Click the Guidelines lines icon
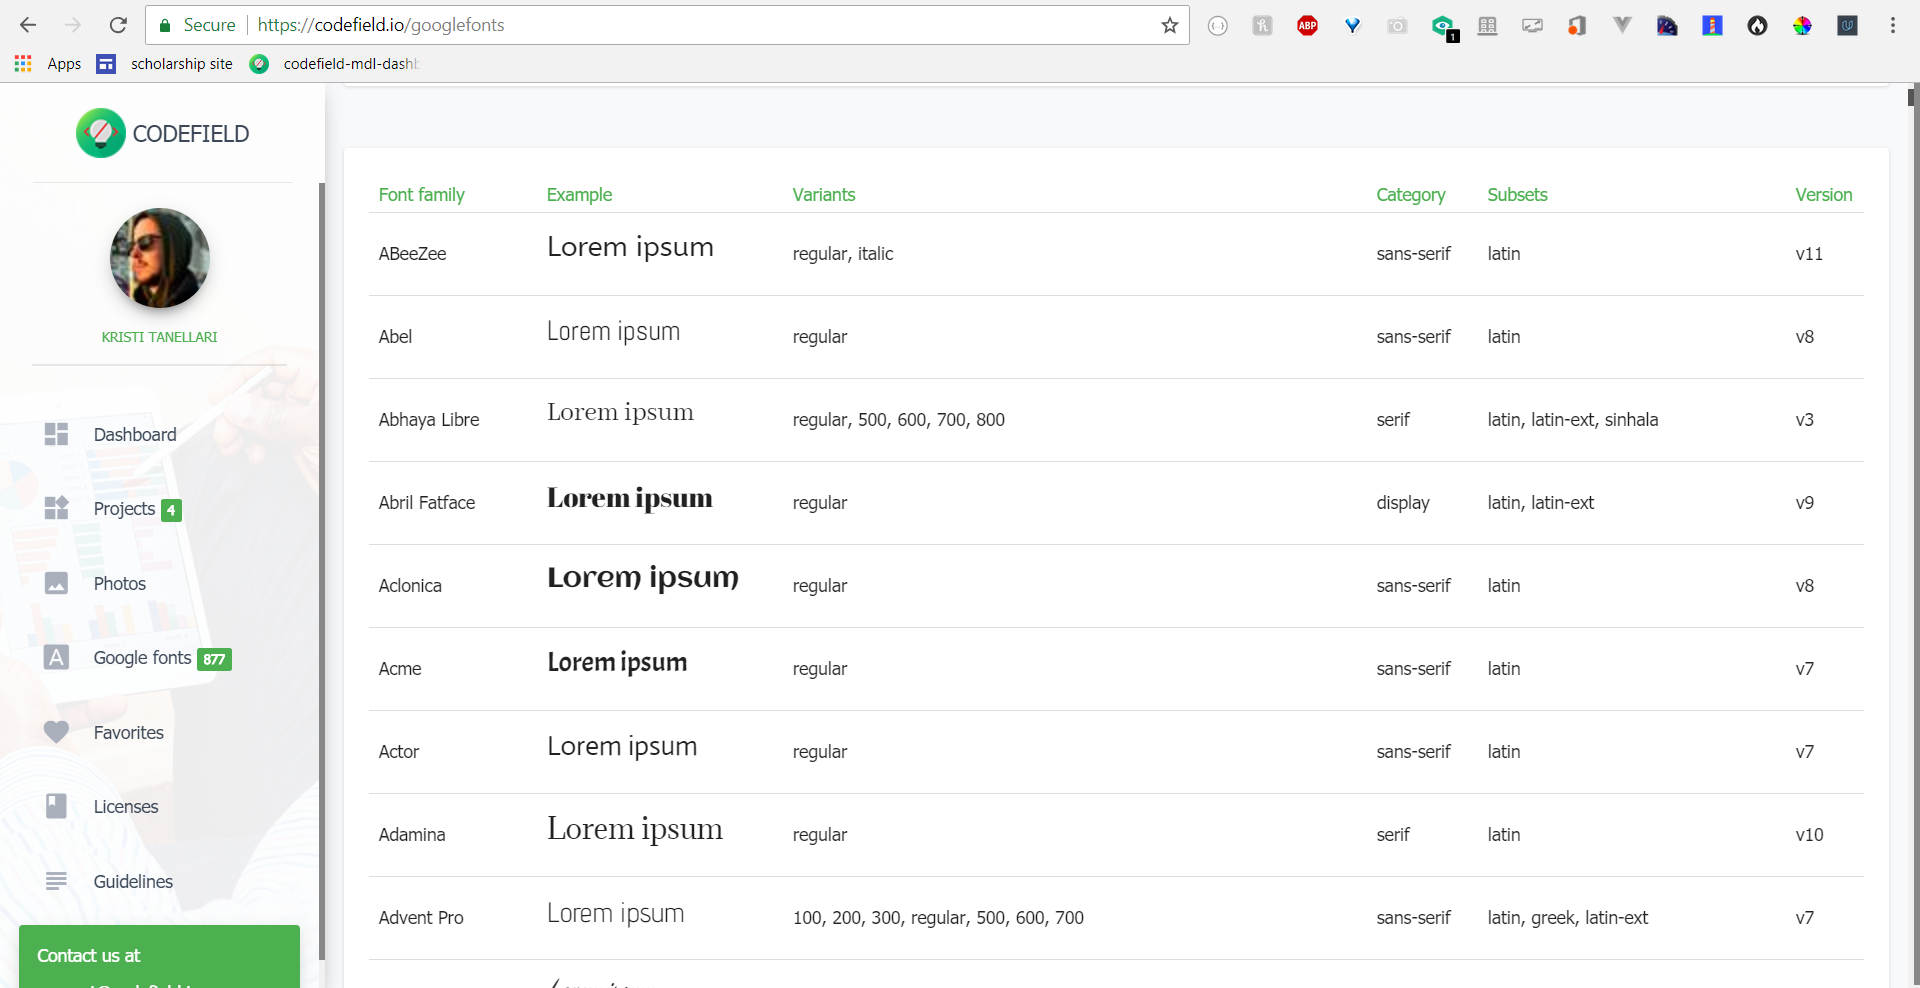Screen dimensions: 1920x988 pos(57,881)
